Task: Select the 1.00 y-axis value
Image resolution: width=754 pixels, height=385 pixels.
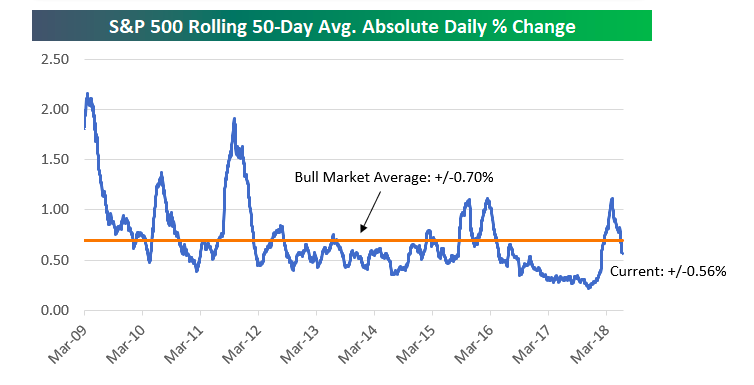Action: click(55, 210)
